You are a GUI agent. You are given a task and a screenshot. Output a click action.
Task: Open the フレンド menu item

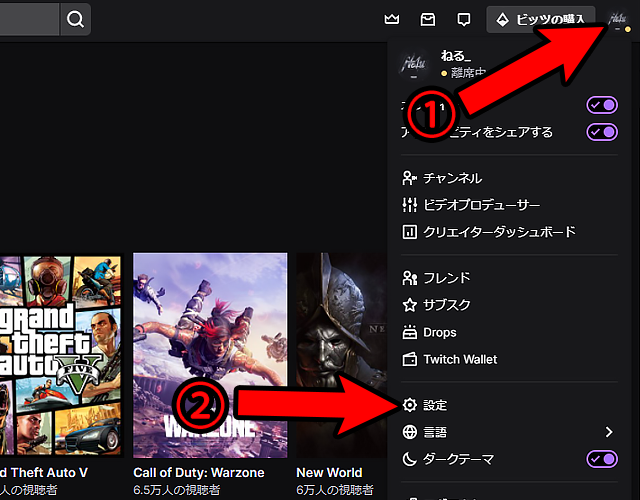coord(509,278)
